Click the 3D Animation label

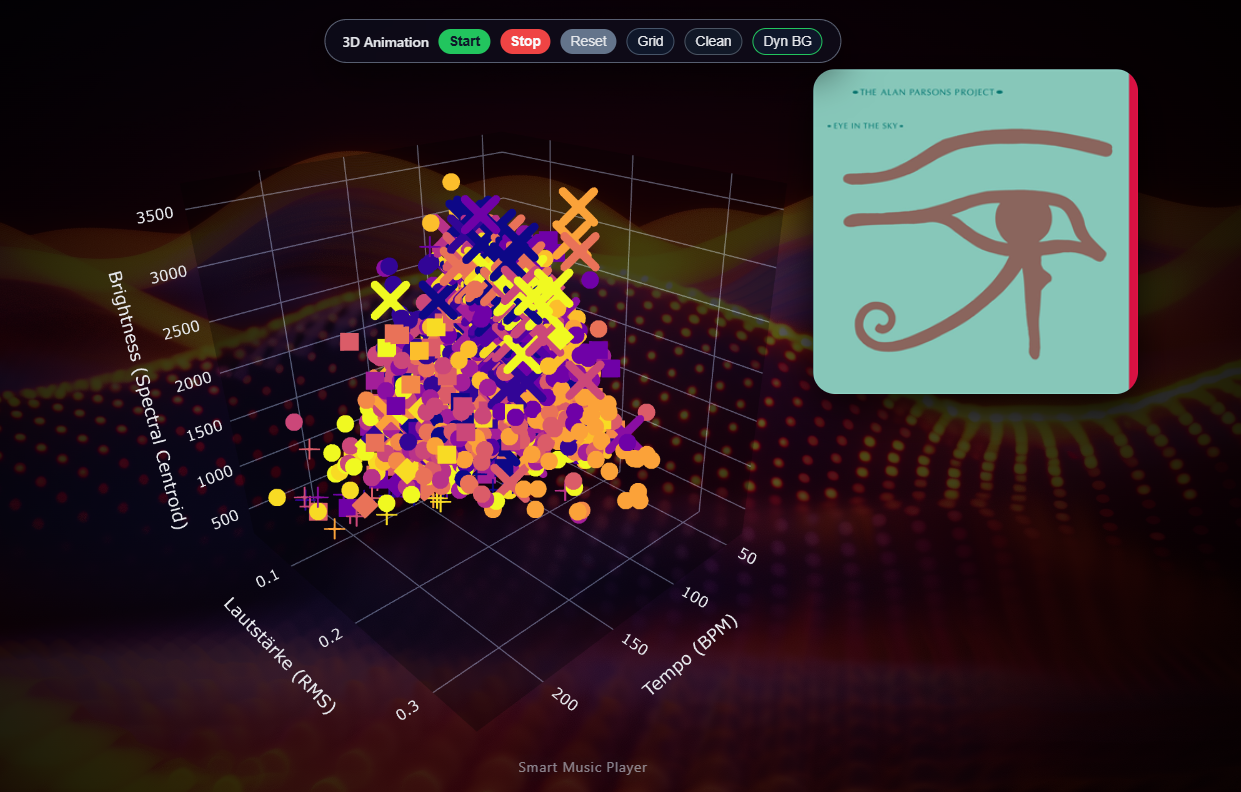point(385,42)
